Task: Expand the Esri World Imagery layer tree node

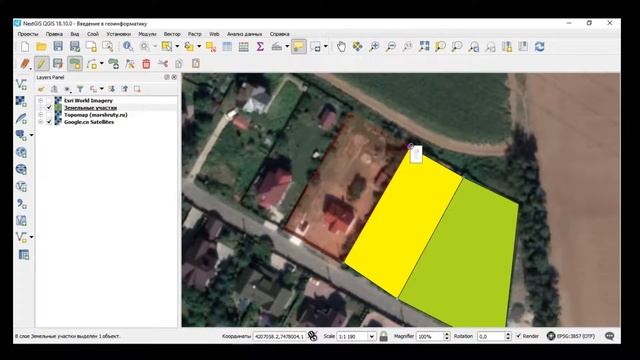Action: point(40,100)
